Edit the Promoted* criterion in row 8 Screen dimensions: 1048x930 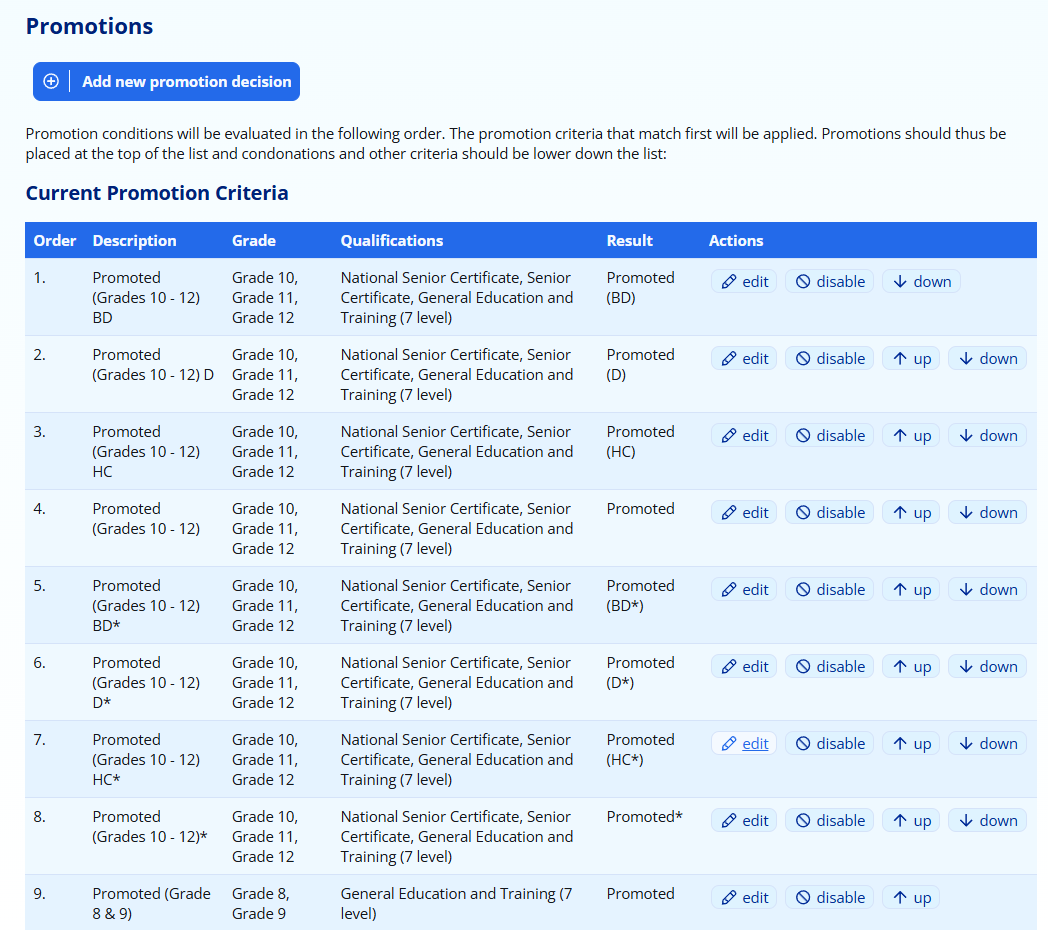(x=744, y=821)
